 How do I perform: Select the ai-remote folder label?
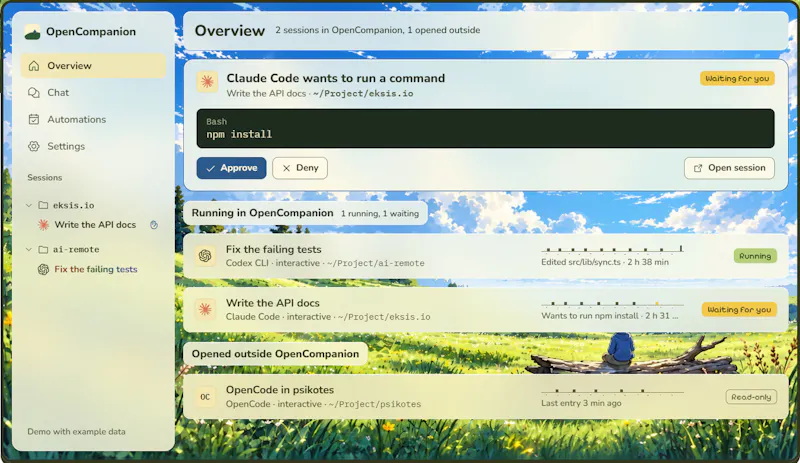click(x=76, y=250)
